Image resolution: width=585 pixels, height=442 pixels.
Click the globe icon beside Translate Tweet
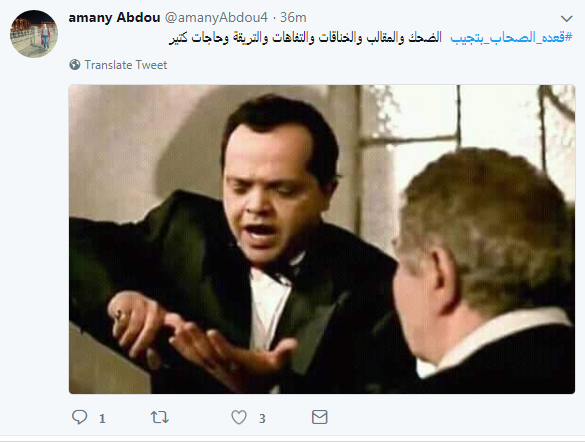point(75,65)
